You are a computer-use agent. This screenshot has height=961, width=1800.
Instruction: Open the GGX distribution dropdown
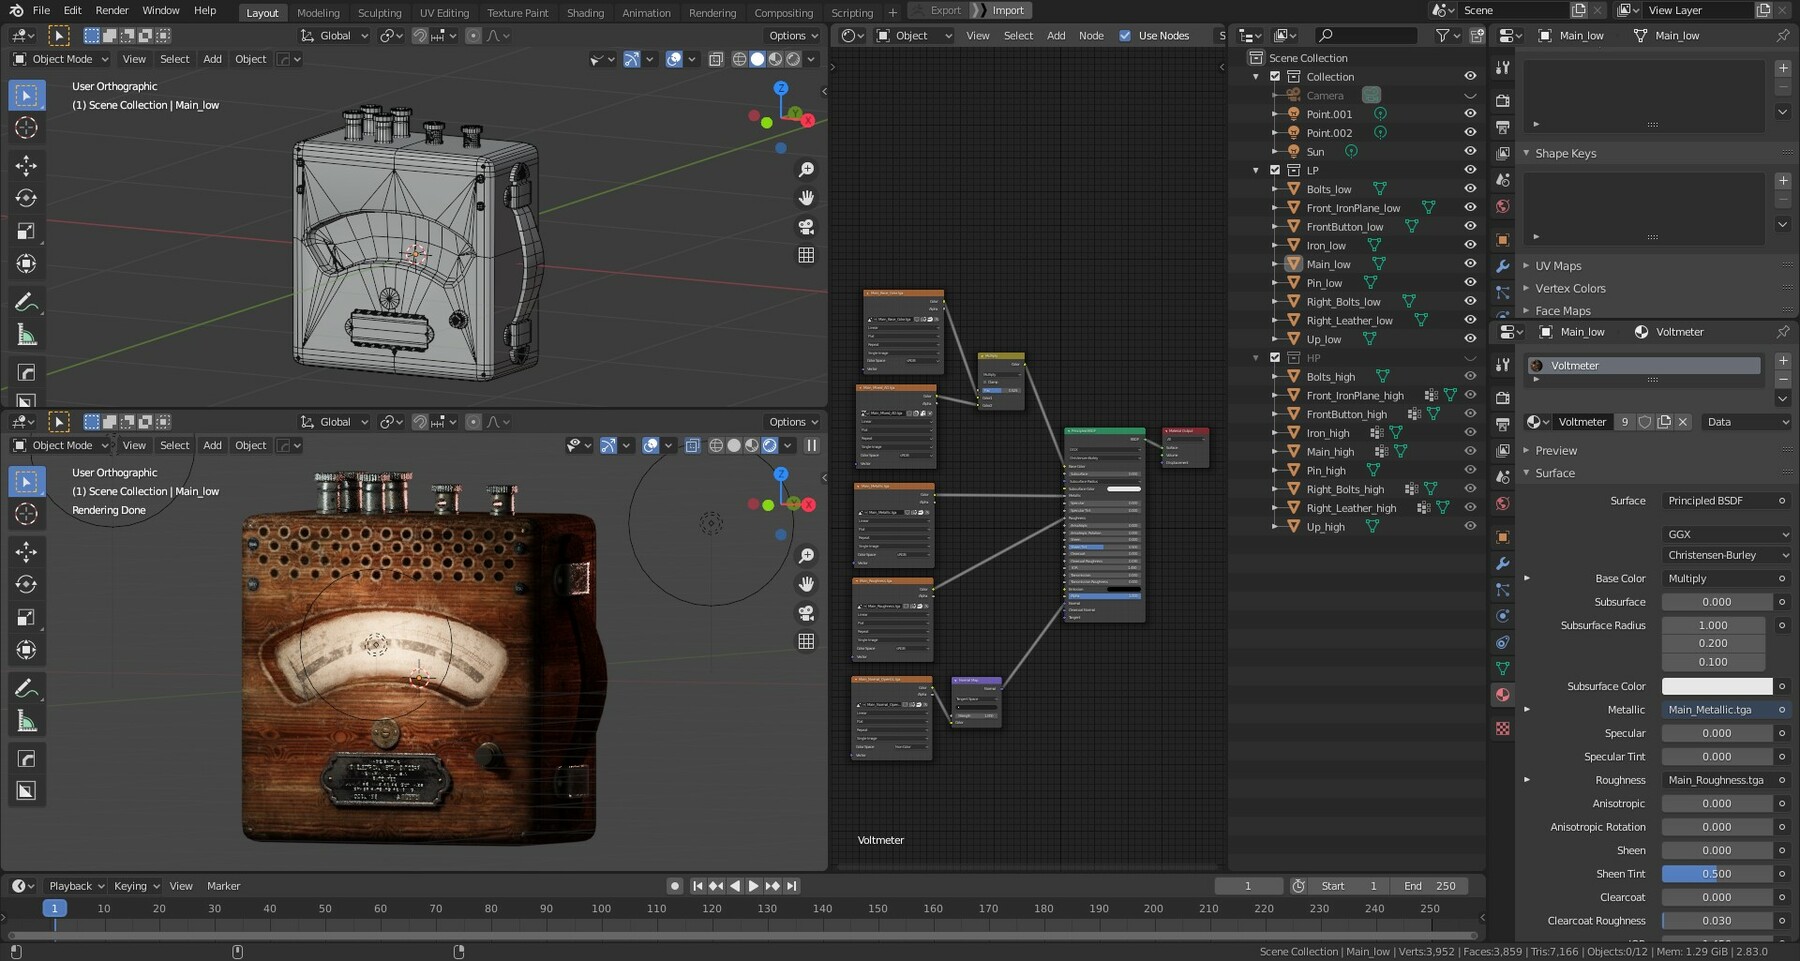[1725, 534]
